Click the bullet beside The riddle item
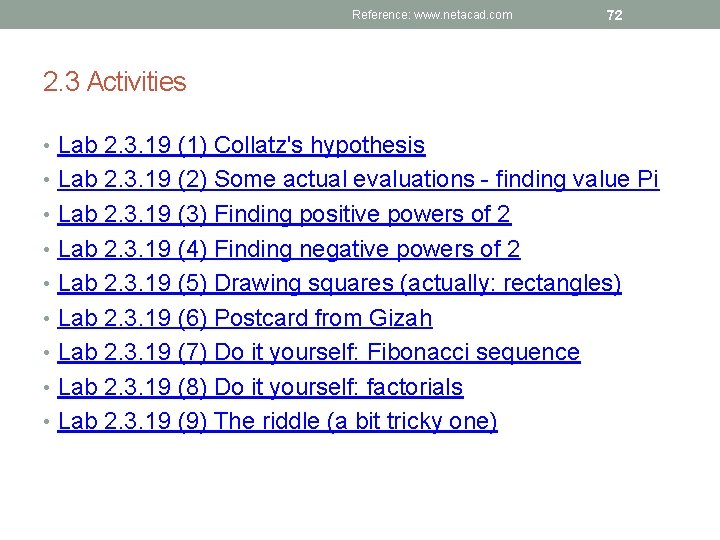 point(48,423)
